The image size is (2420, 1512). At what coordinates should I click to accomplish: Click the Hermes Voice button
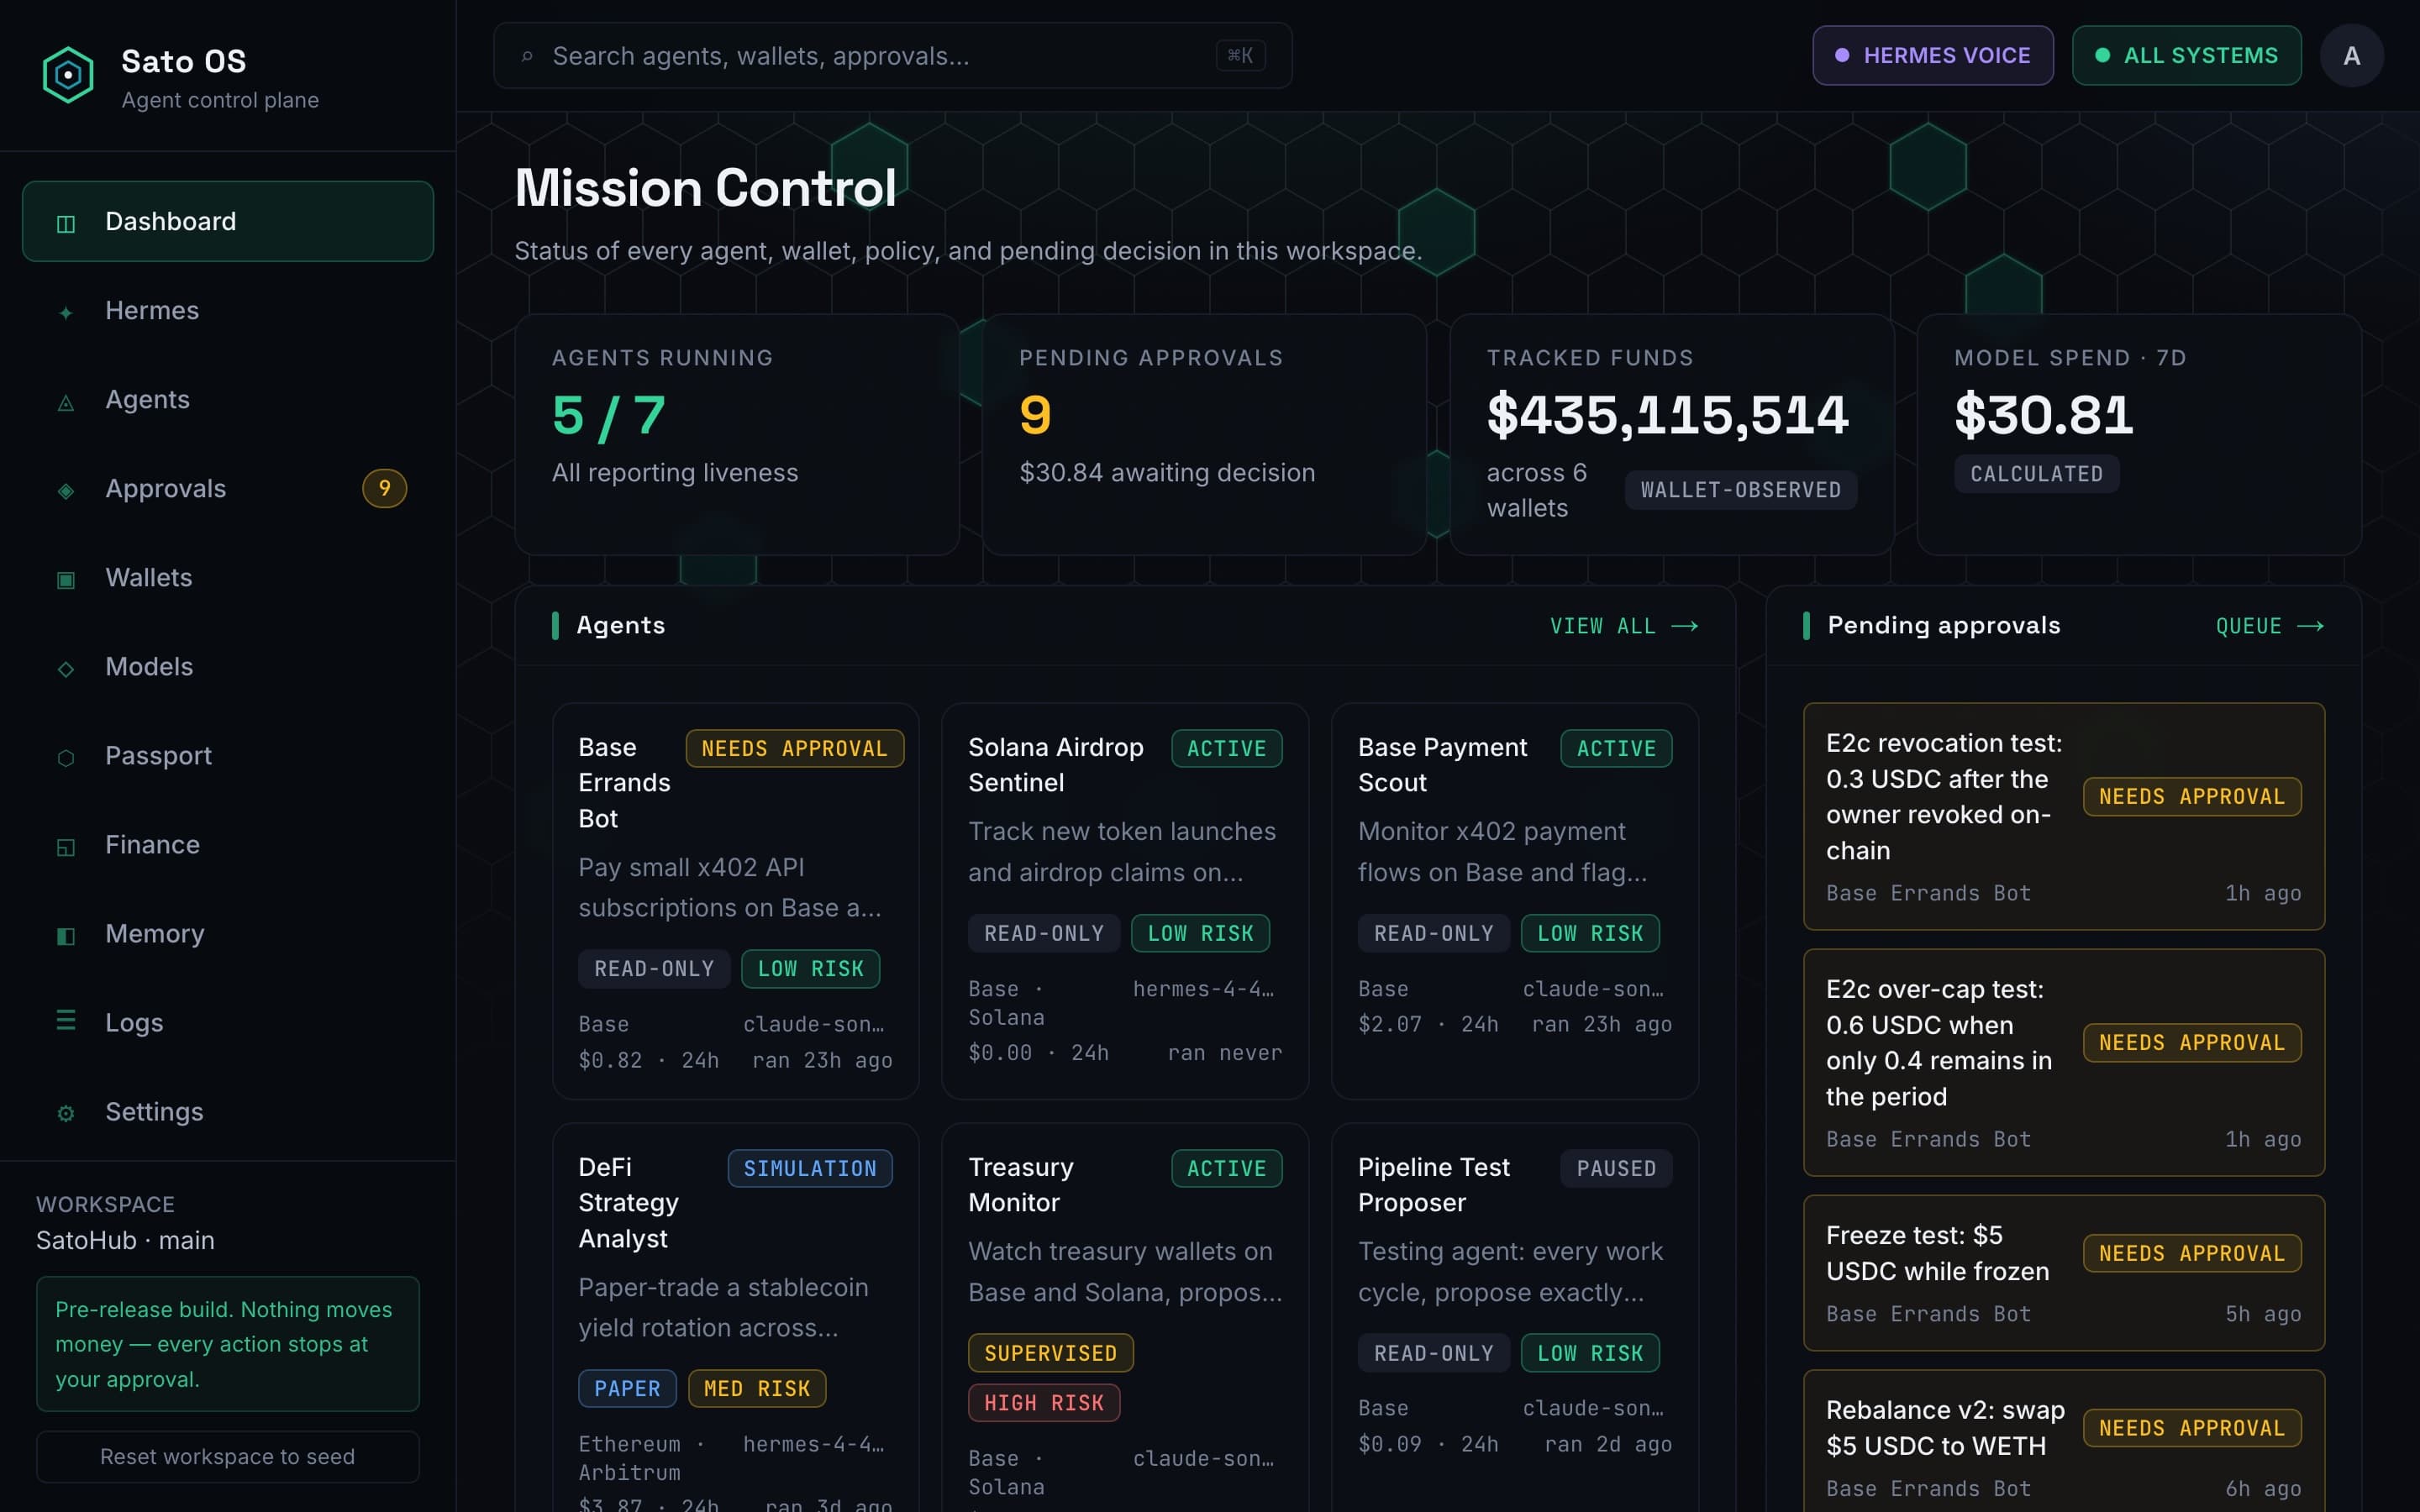1932,56
